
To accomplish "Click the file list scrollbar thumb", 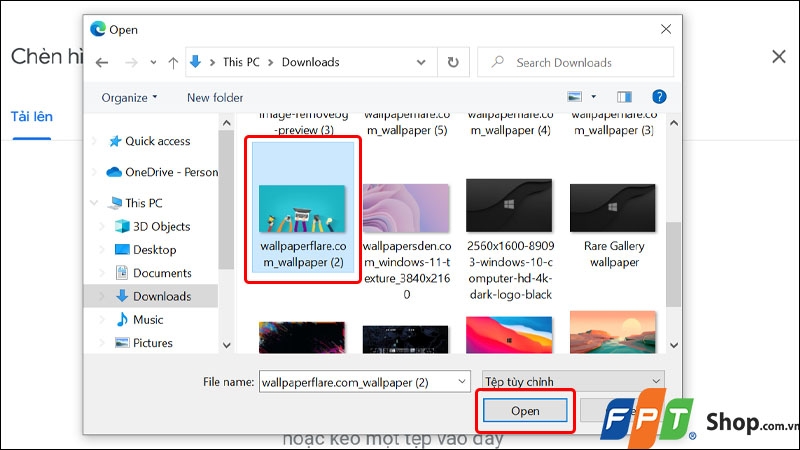I will (x=673, y=264).
